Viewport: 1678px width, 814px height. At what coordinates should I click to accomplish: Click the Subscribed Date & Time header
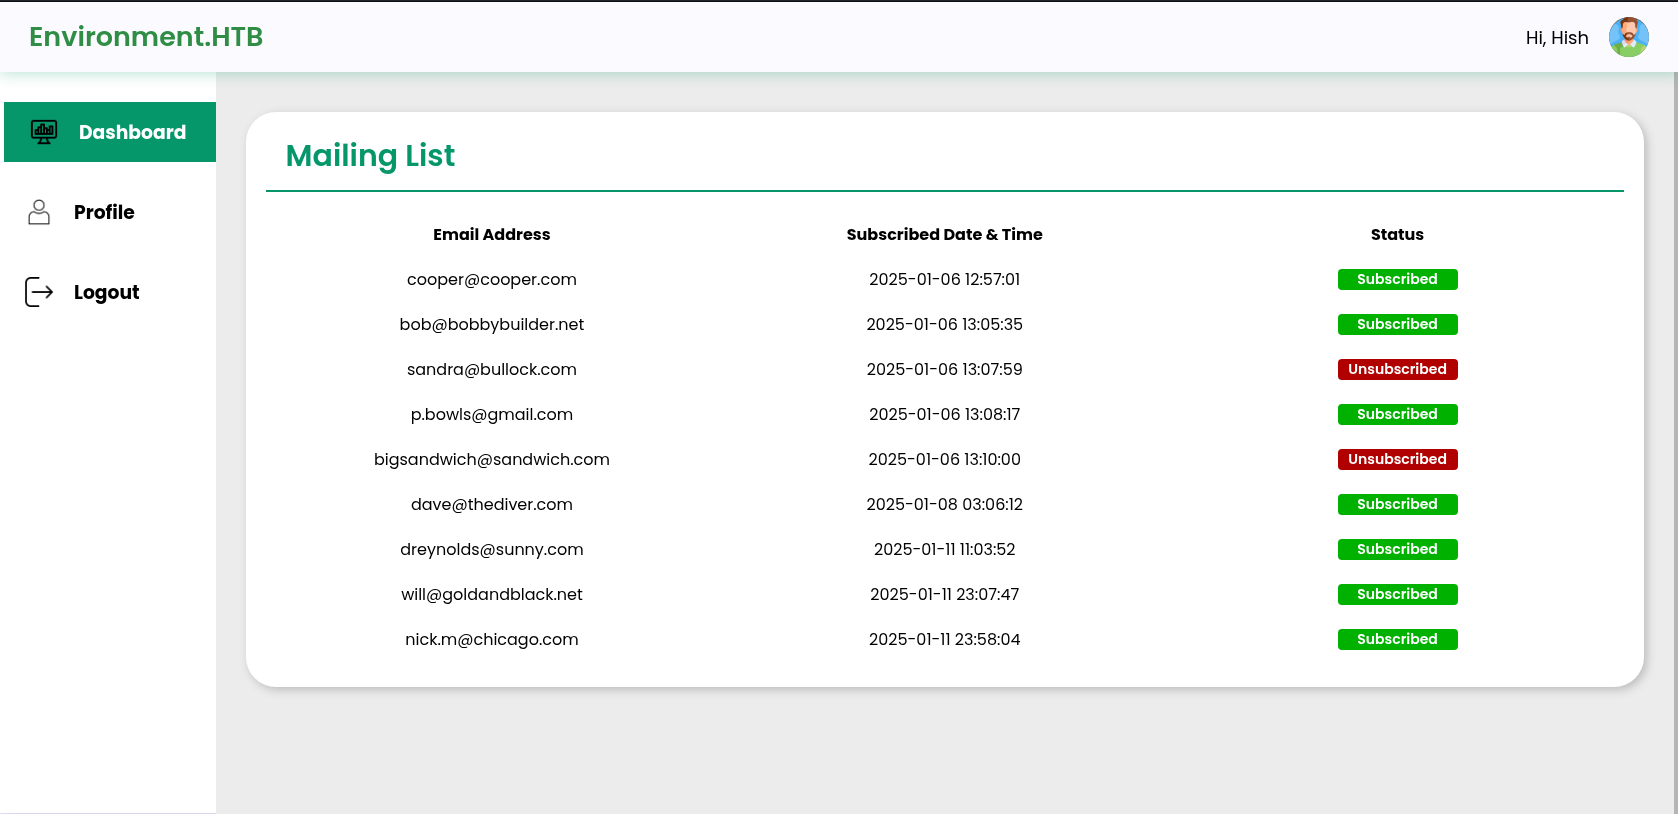pyautogui.click(x=944, y=234)
